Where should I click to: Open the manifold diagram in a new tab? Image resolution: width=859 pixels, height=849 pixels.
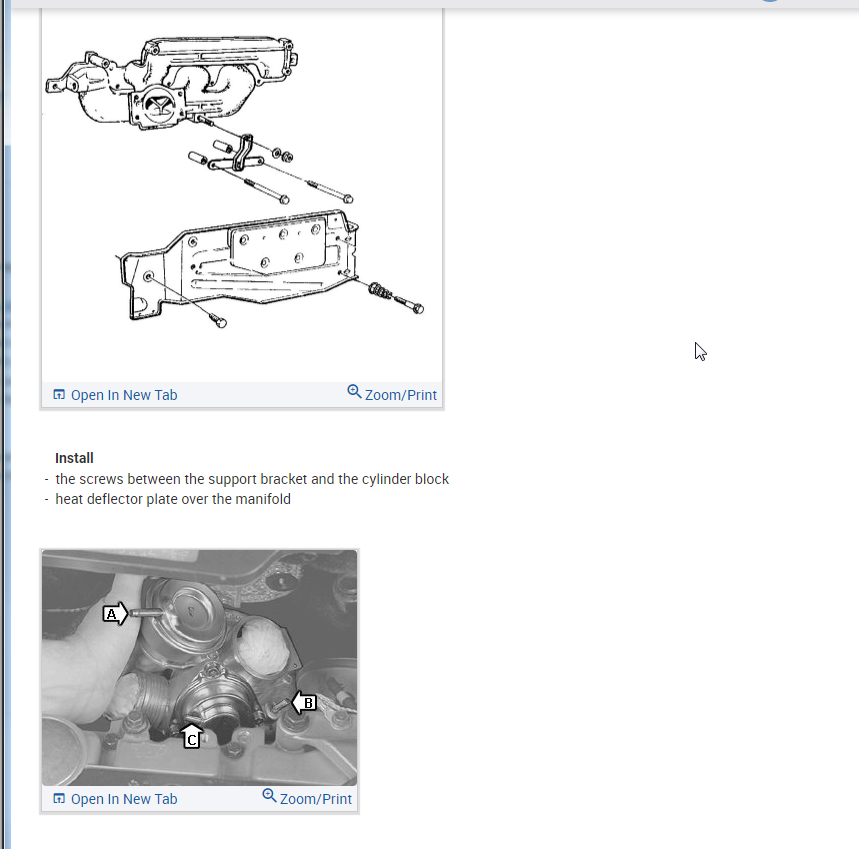[115, 395]
